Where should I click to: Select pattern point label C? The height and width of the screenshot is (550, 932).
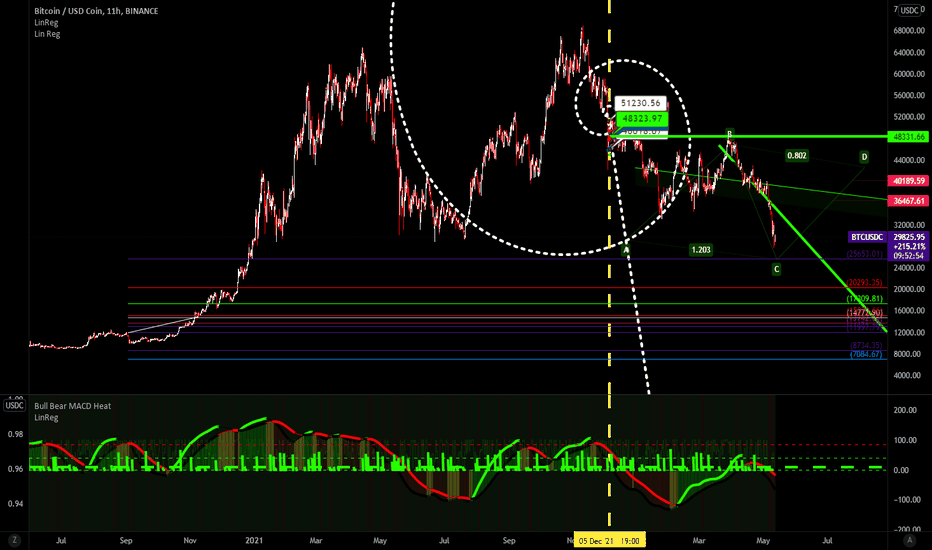click(x=776, y=269)
